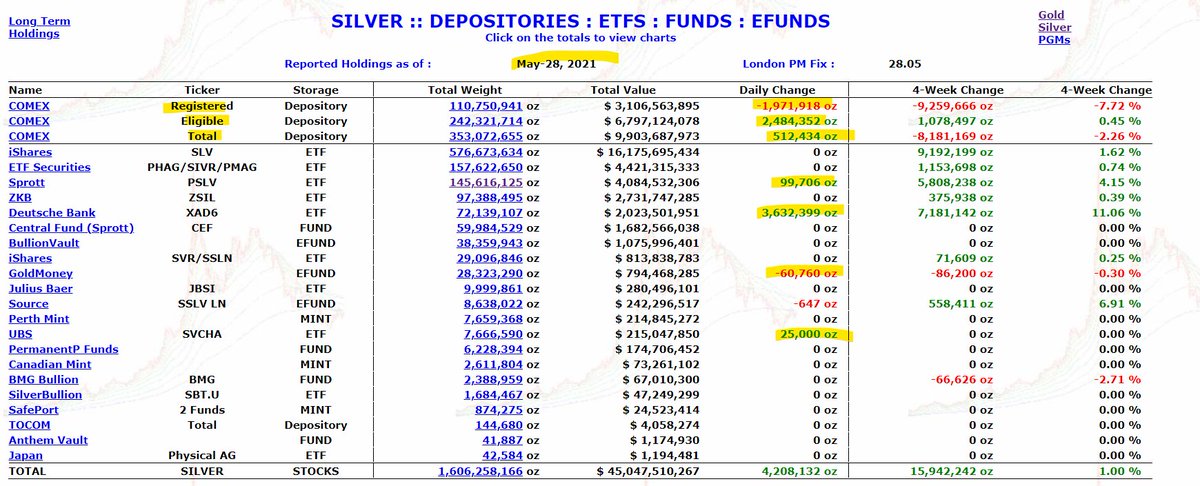Open the ETF Securities name link
This screenshot has height=486, width=1200.
click(x=49, y=167)
